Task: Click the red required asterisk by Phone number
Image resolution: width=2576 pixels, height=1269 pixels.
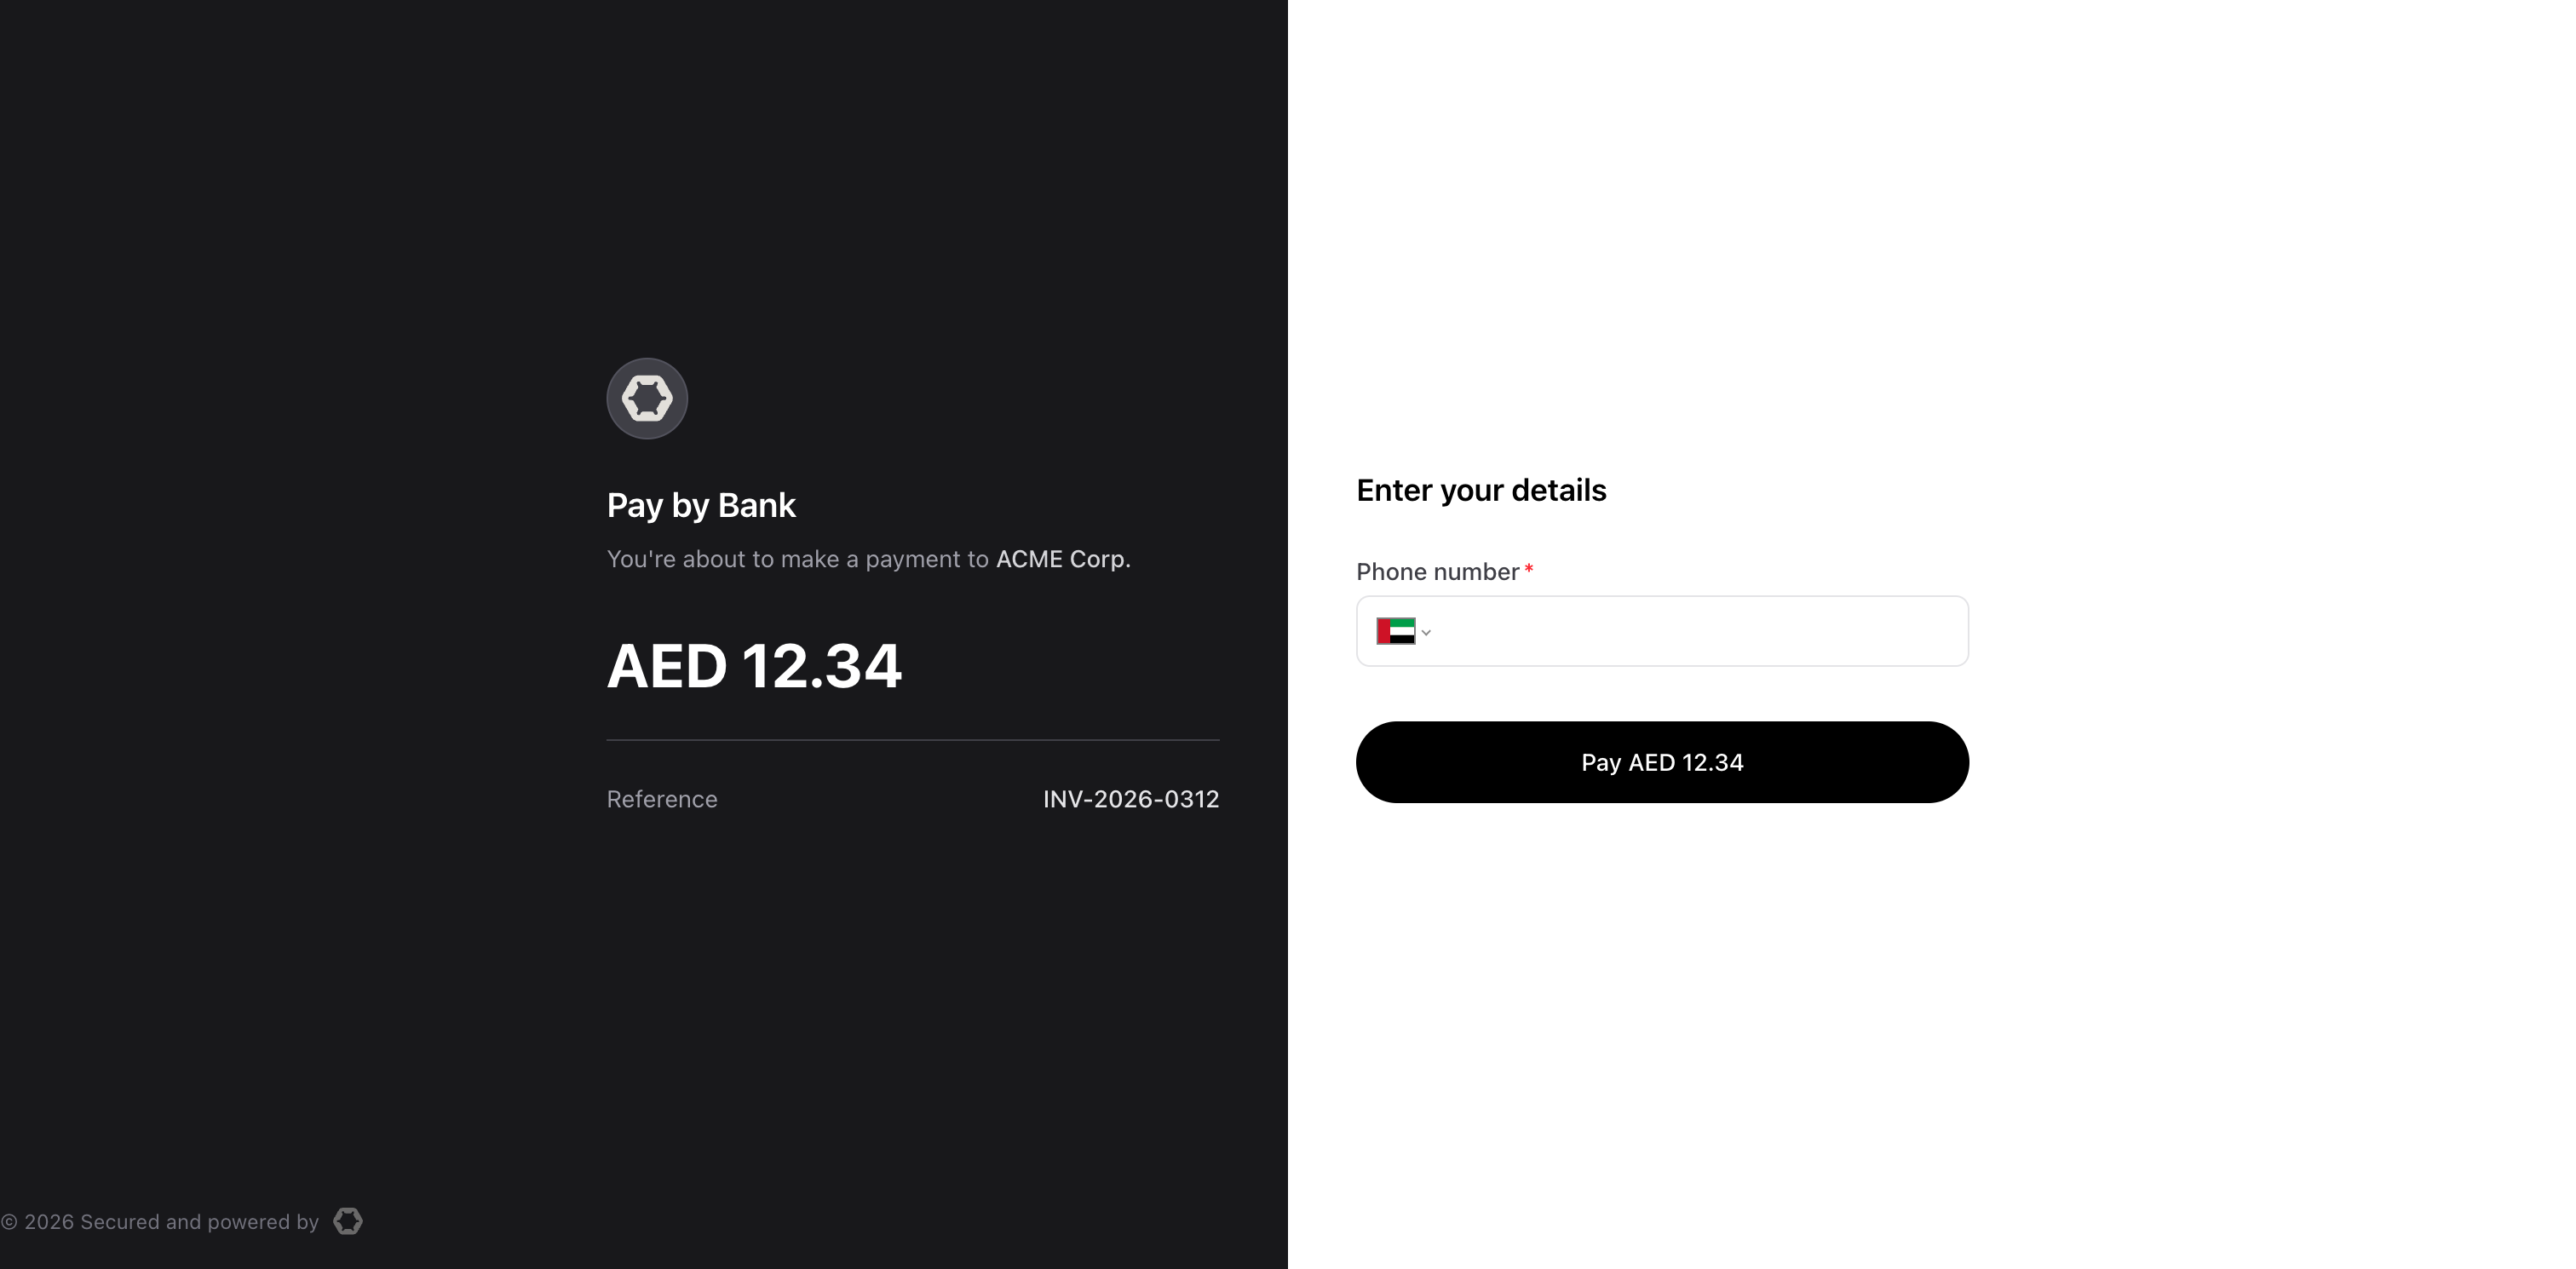Action: (1528, 569)
